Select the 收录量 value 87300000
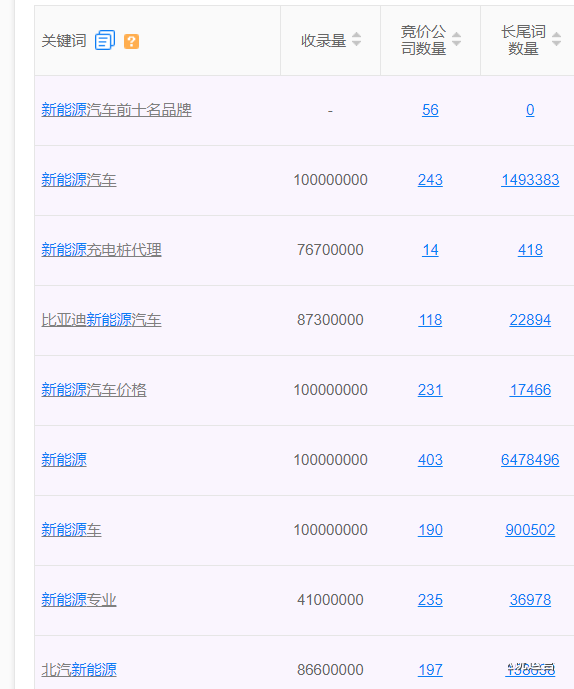The image size is (574, 689). [x=330, y=319]
